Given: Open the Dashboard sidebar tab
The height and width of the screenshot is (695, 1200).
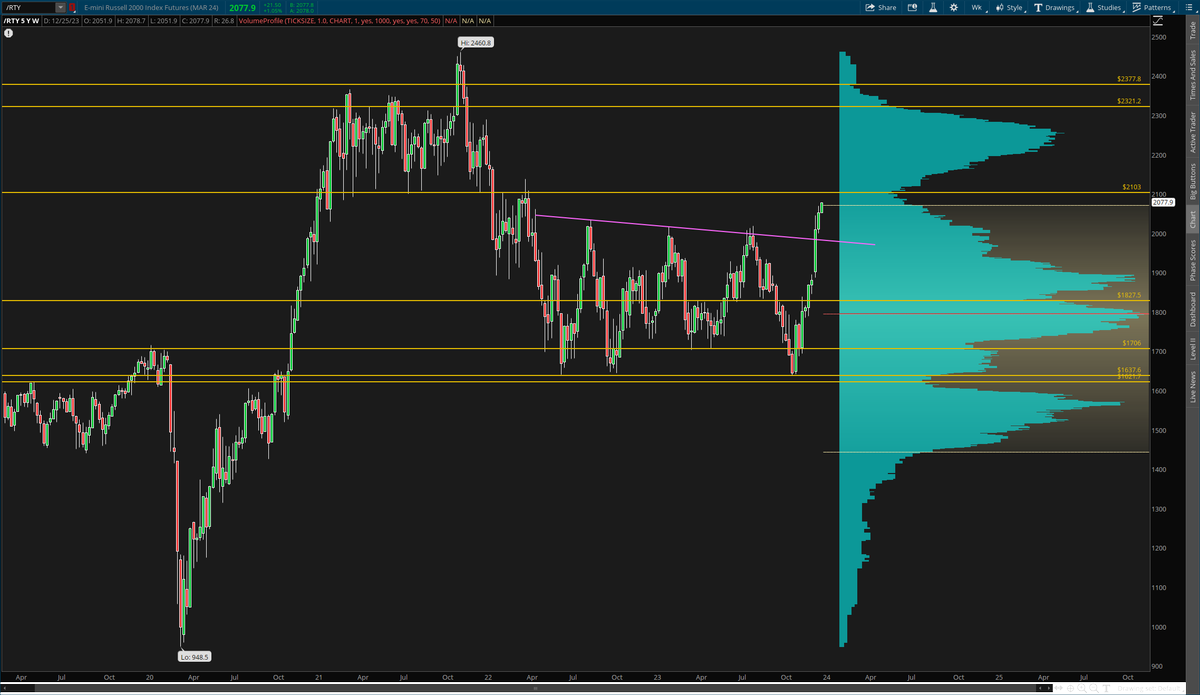Looking at the screenshot, I should coord(1192,309).
